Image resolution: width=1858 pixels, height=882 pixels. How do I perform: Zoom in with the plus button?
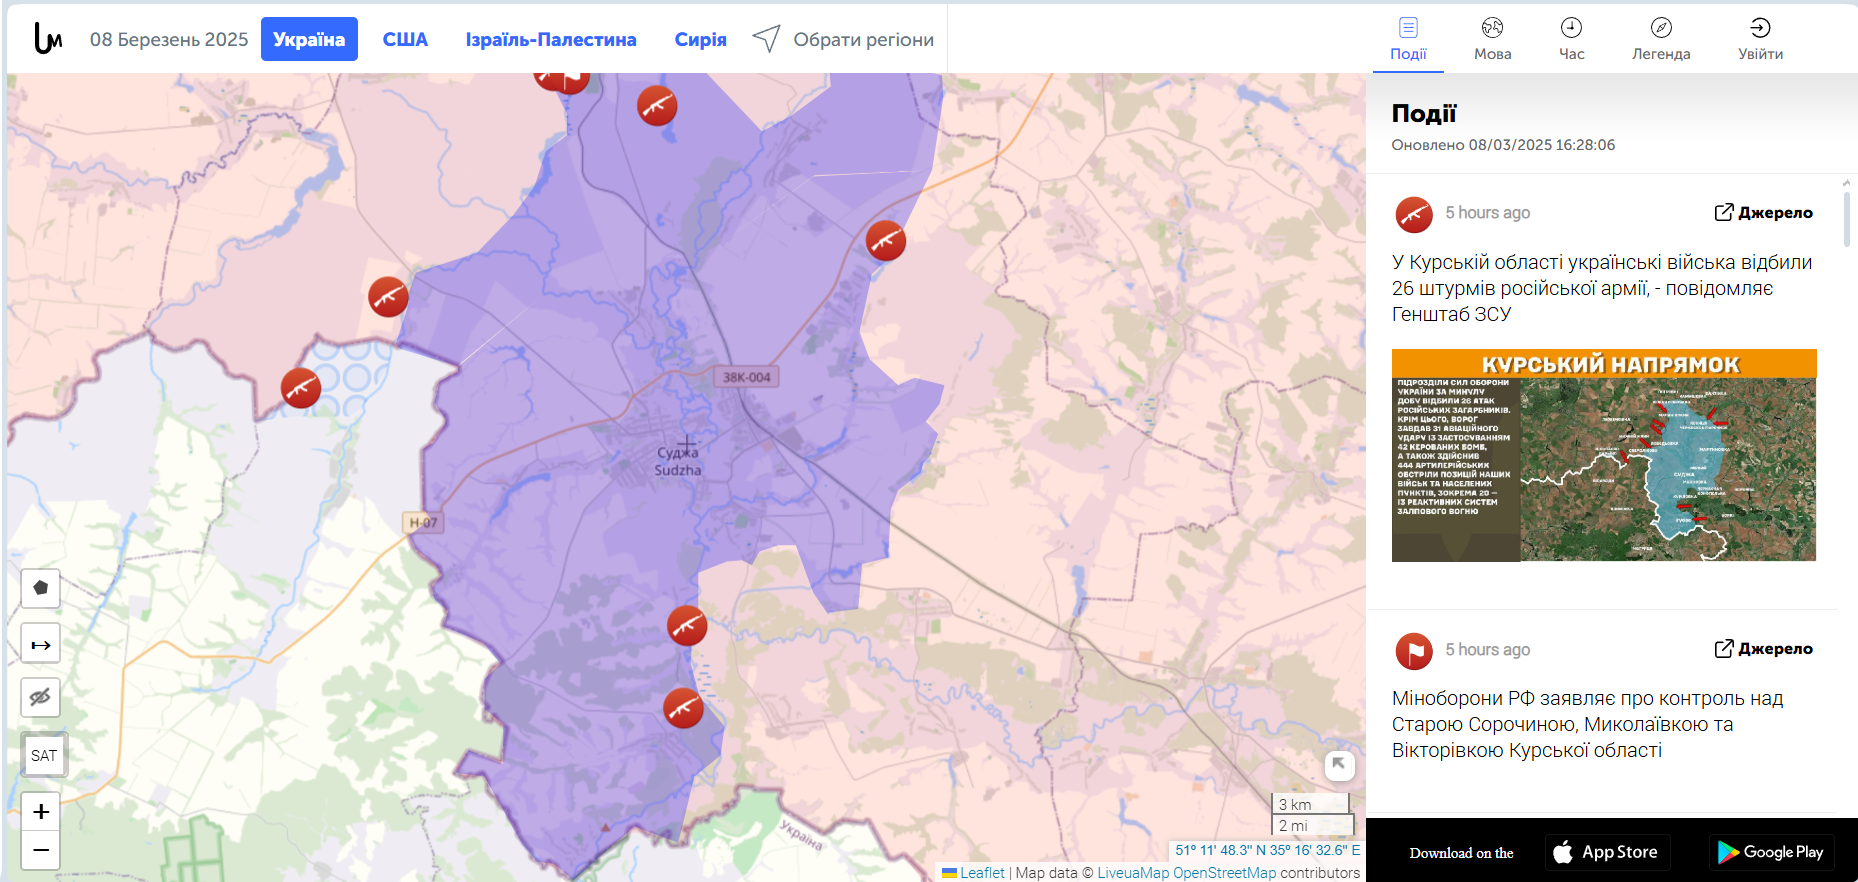pyautogui.click(x=41, y=811)
